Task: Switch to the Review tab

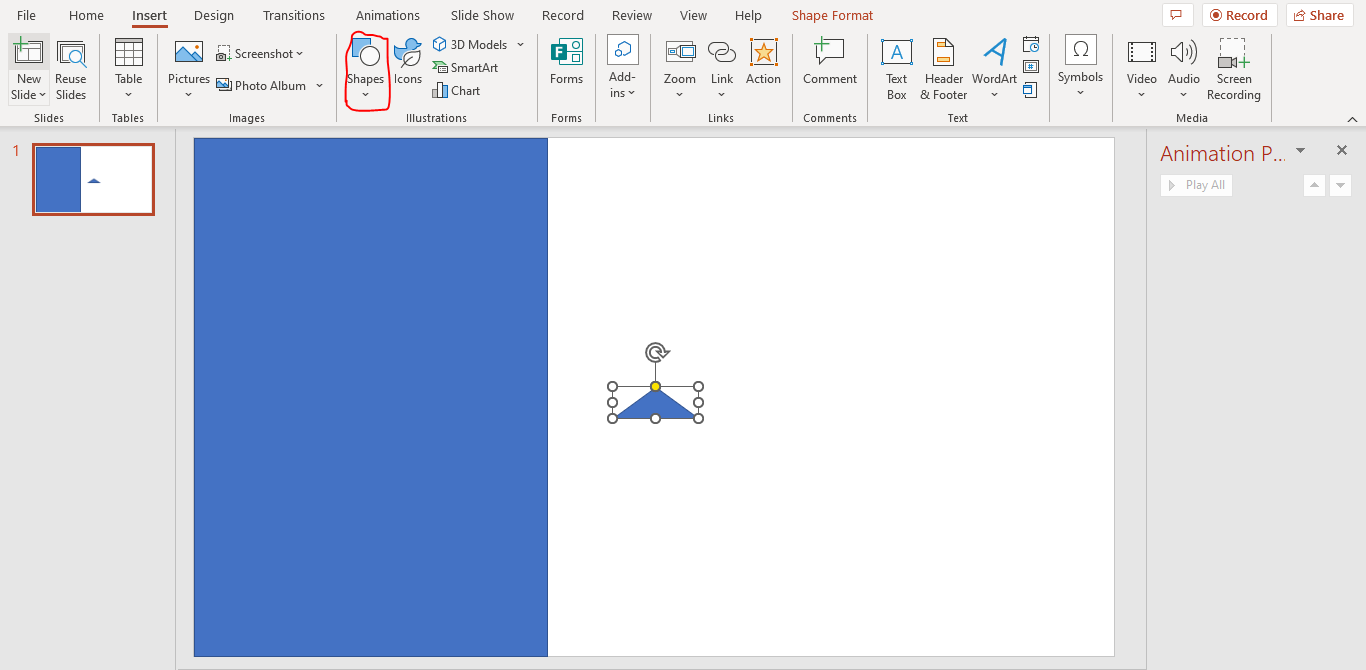Action: pyautogui.click(x=632, y=16)
